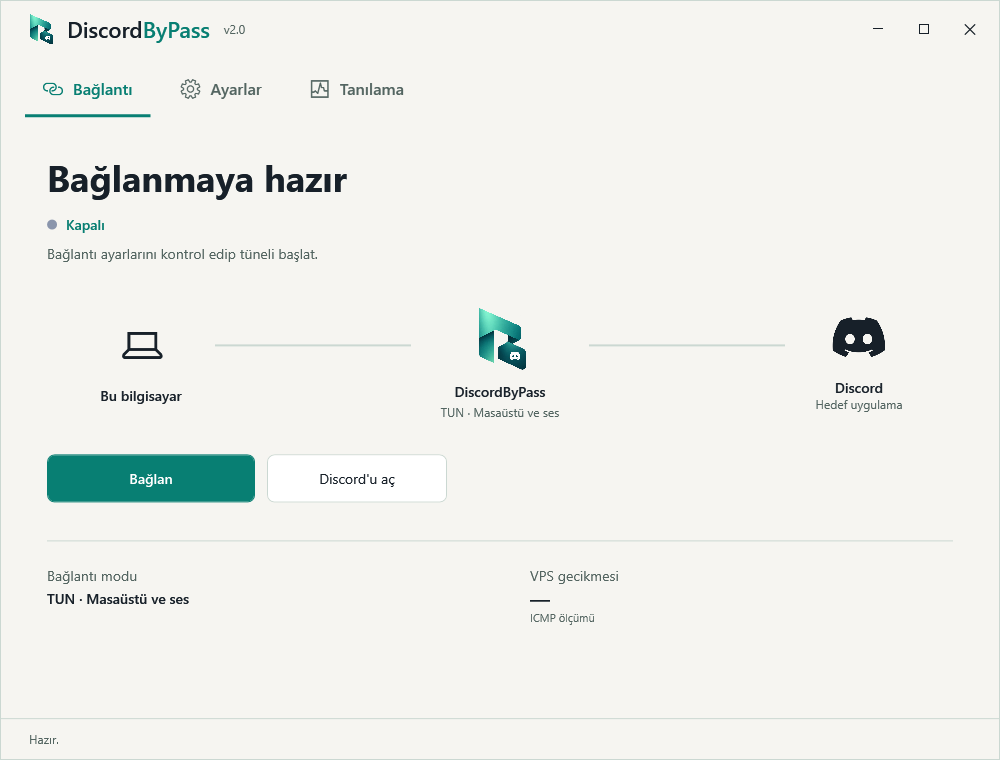1000x760 pixels.
Task: Click the VPS gecikmesi latency reading
Action: [540, 600]
